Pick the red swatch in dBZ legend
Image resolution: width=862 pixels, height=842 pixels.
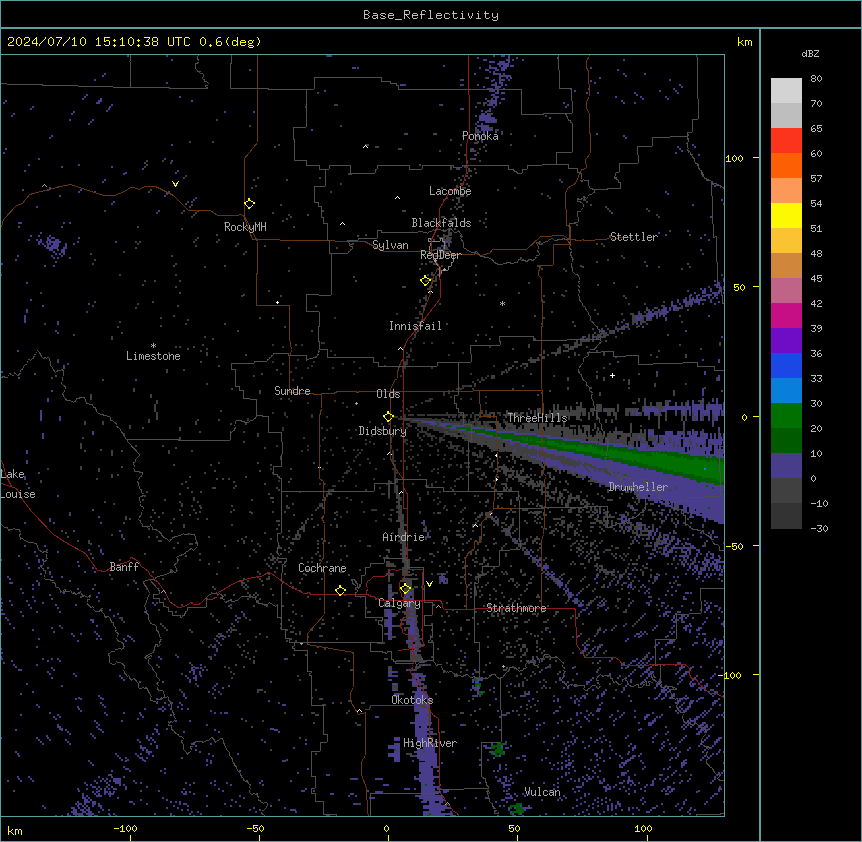click(786, 140)
